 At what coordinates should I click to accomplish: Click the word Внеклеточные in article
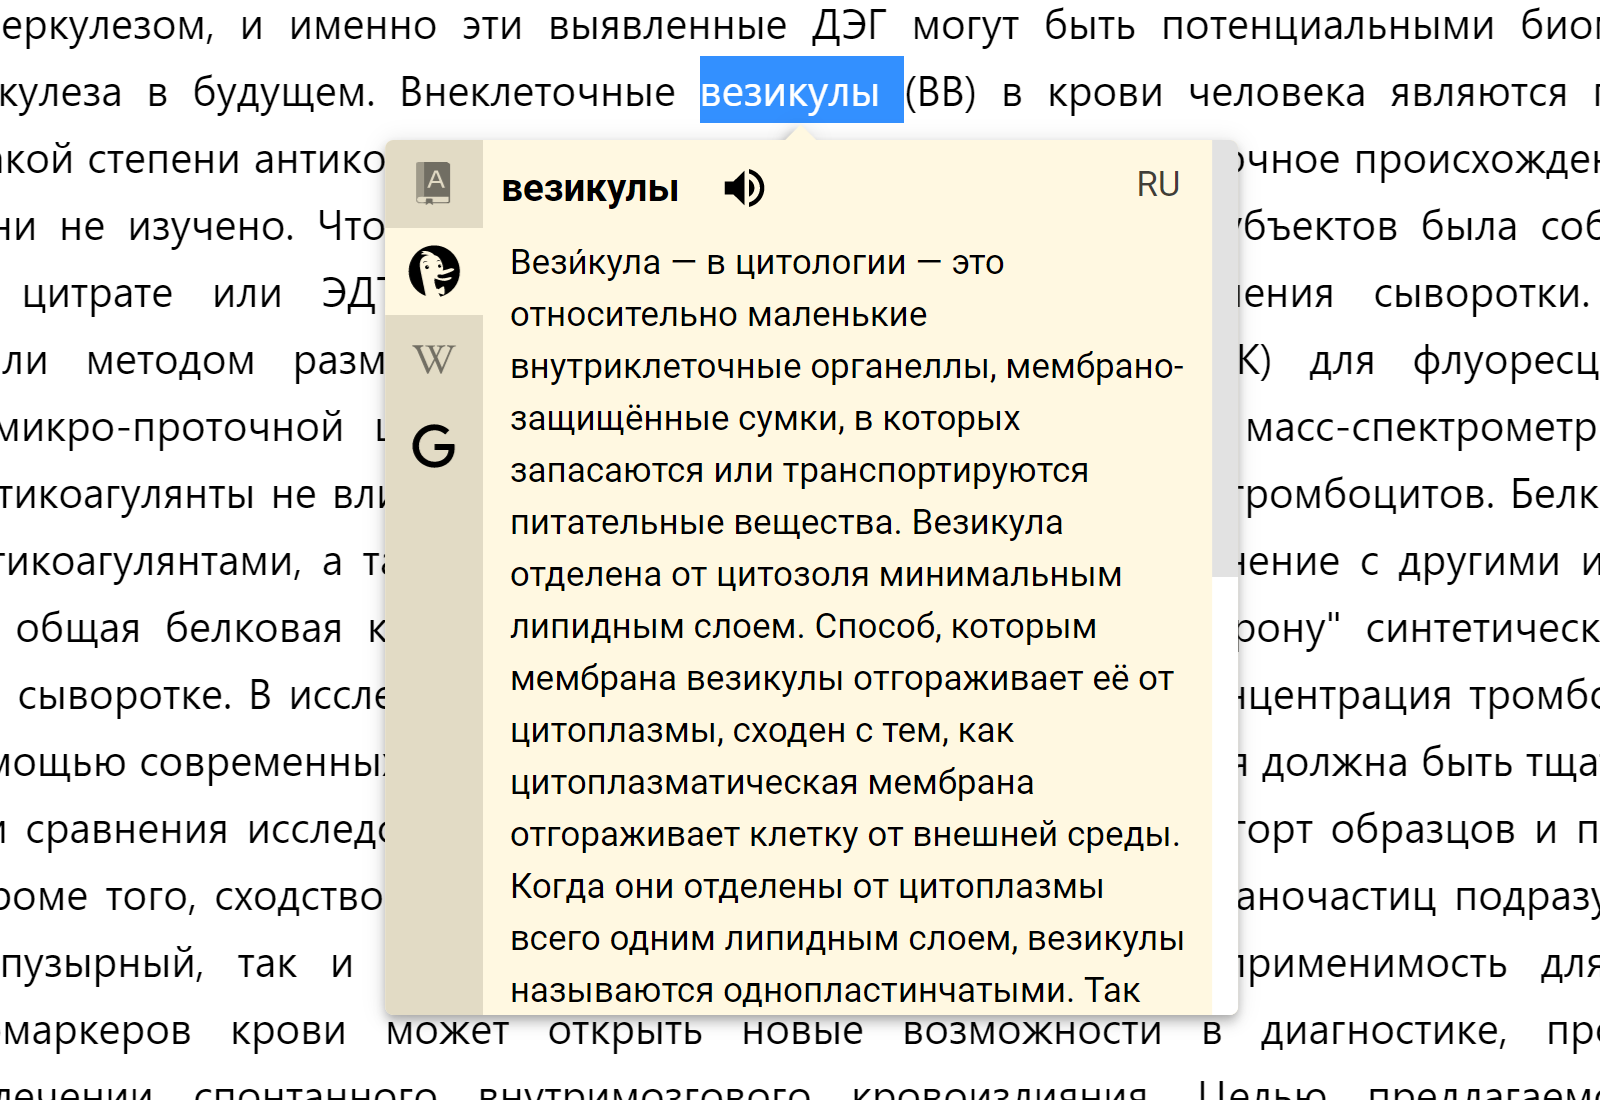[537, 92]
